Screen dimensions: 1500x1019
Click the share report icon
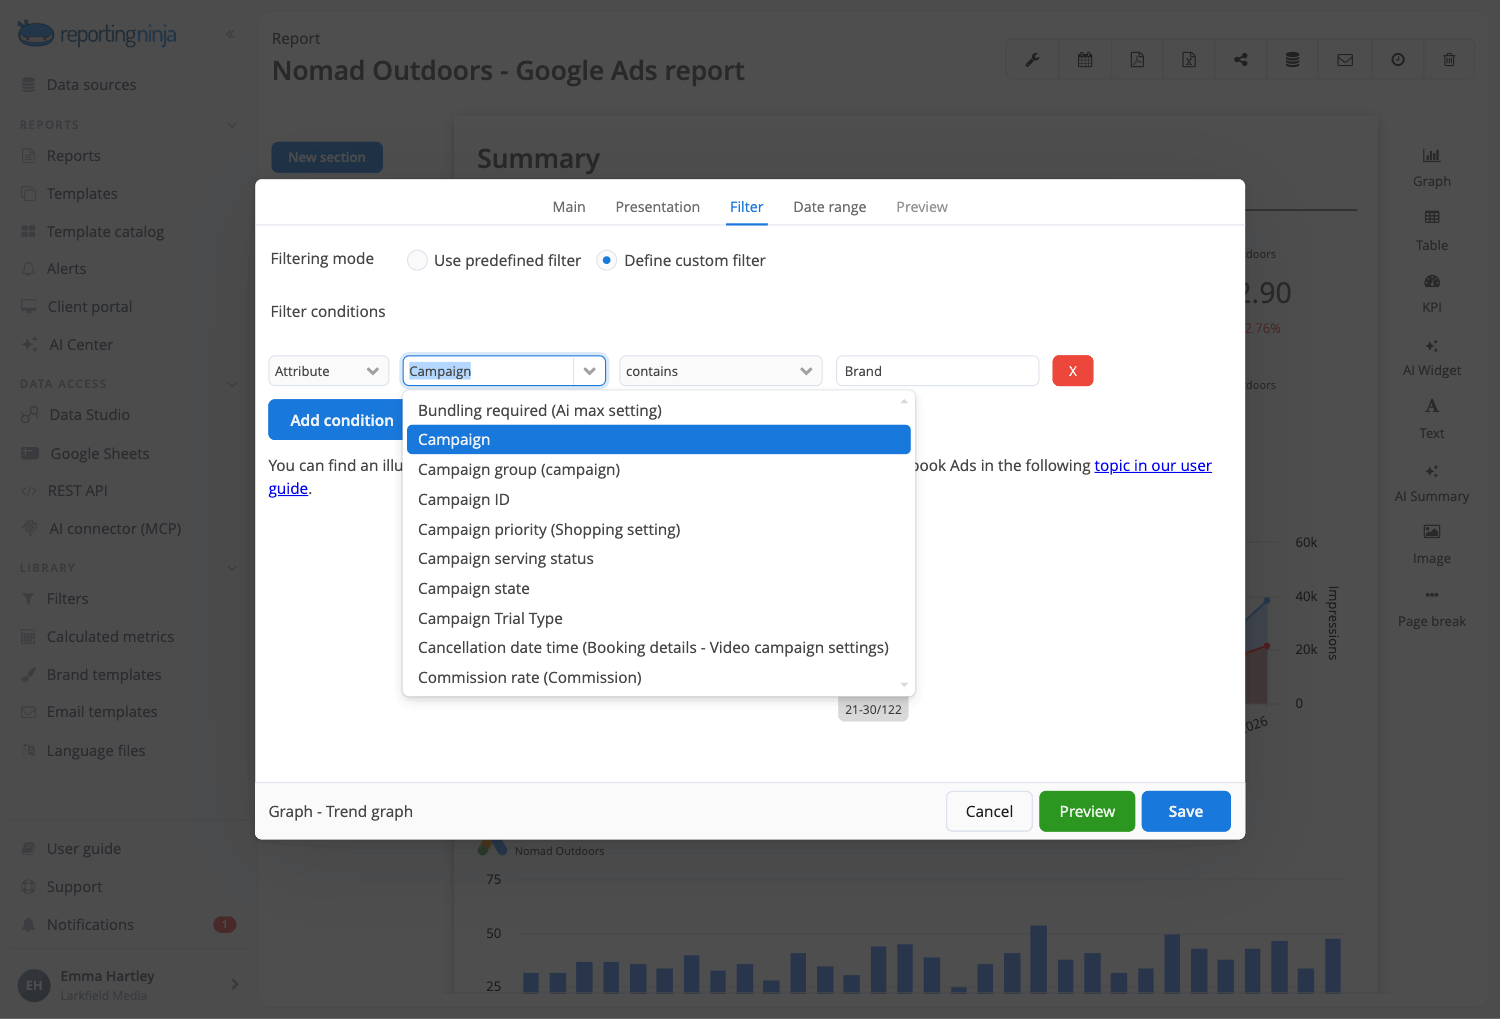[x=1241, y=60]
